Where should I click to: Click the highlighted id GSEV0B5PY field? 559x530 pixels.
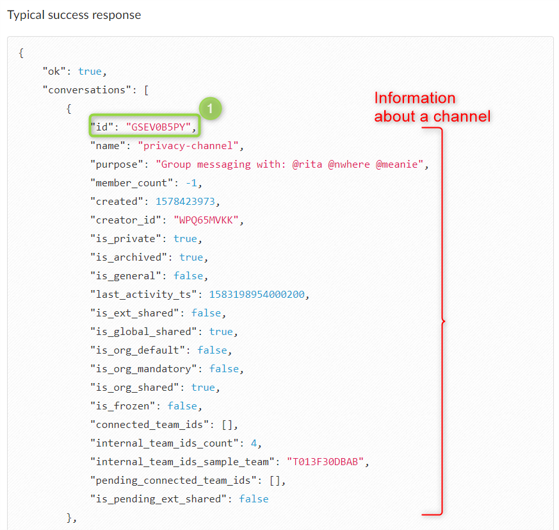coord(144,125)
